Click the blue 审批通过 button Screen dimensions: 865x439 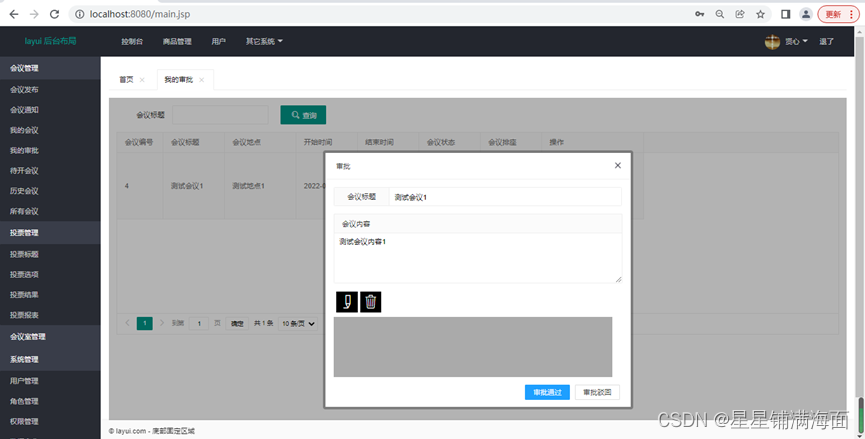(x=547, y=393)
